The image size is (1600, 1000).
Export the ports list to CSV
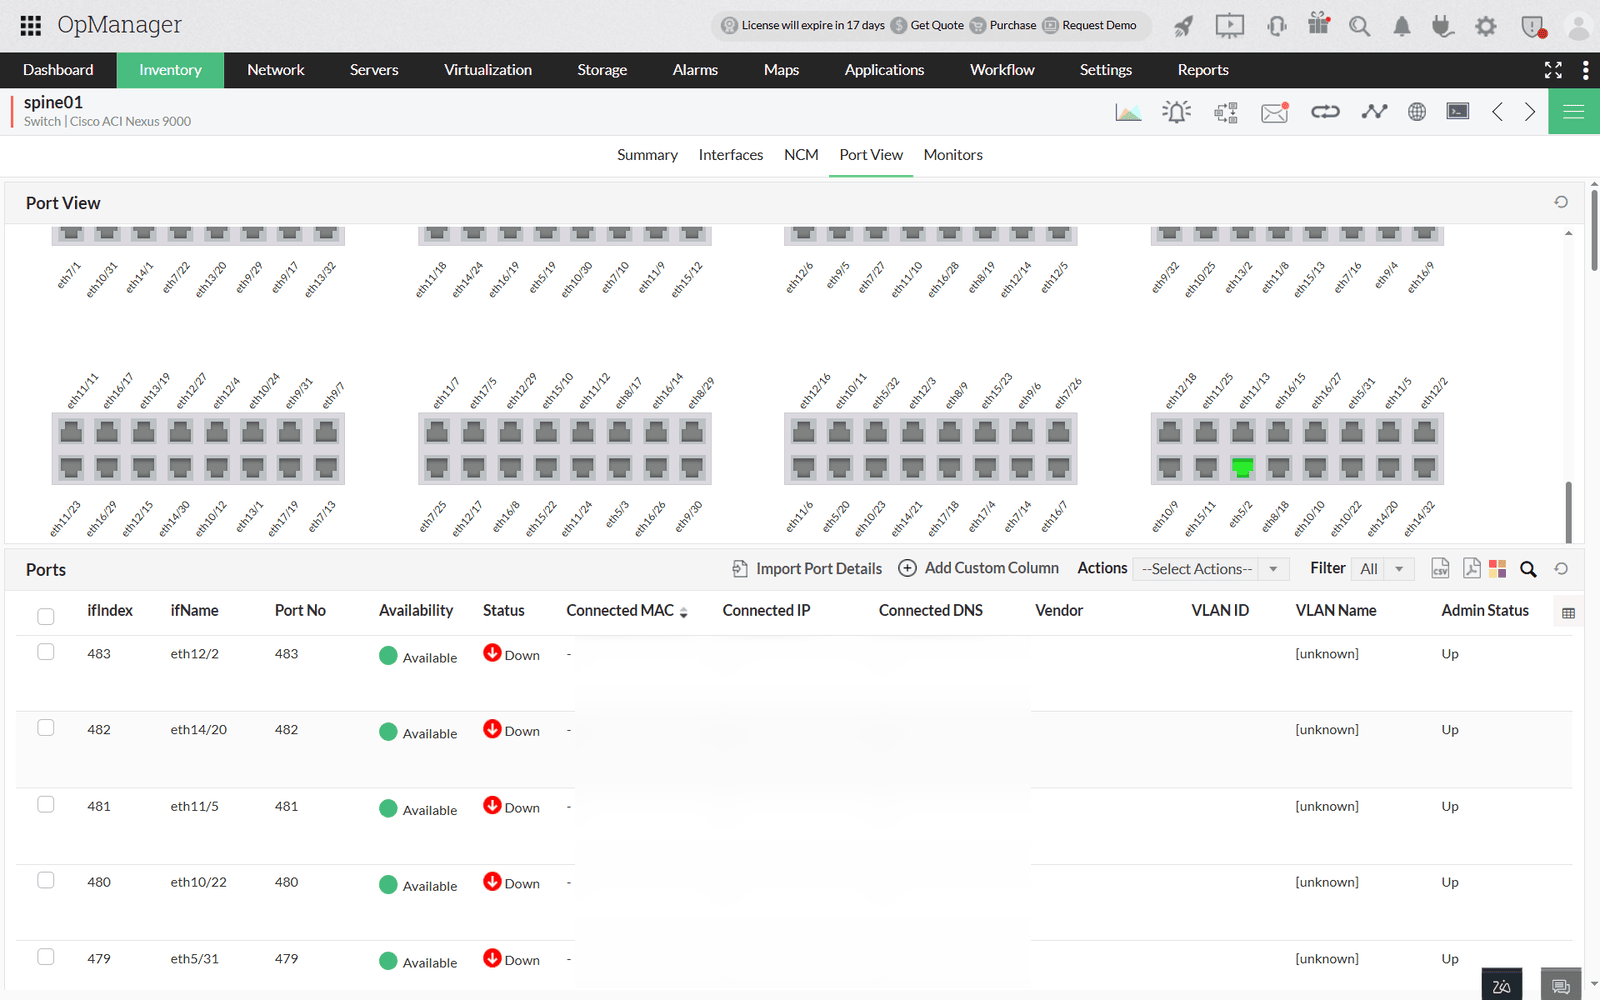click(1440, 568)
